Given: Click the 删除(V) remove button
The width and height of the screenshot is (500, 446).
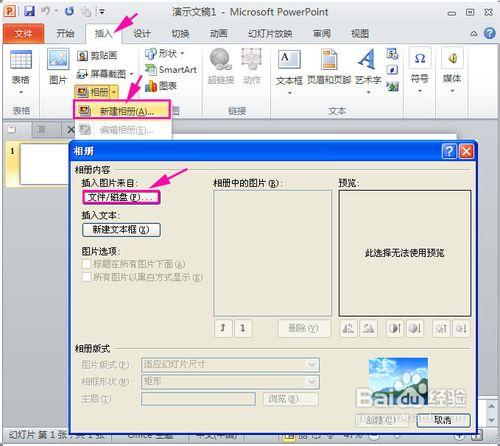Looking at the screenshot, I should coord(304,328).
